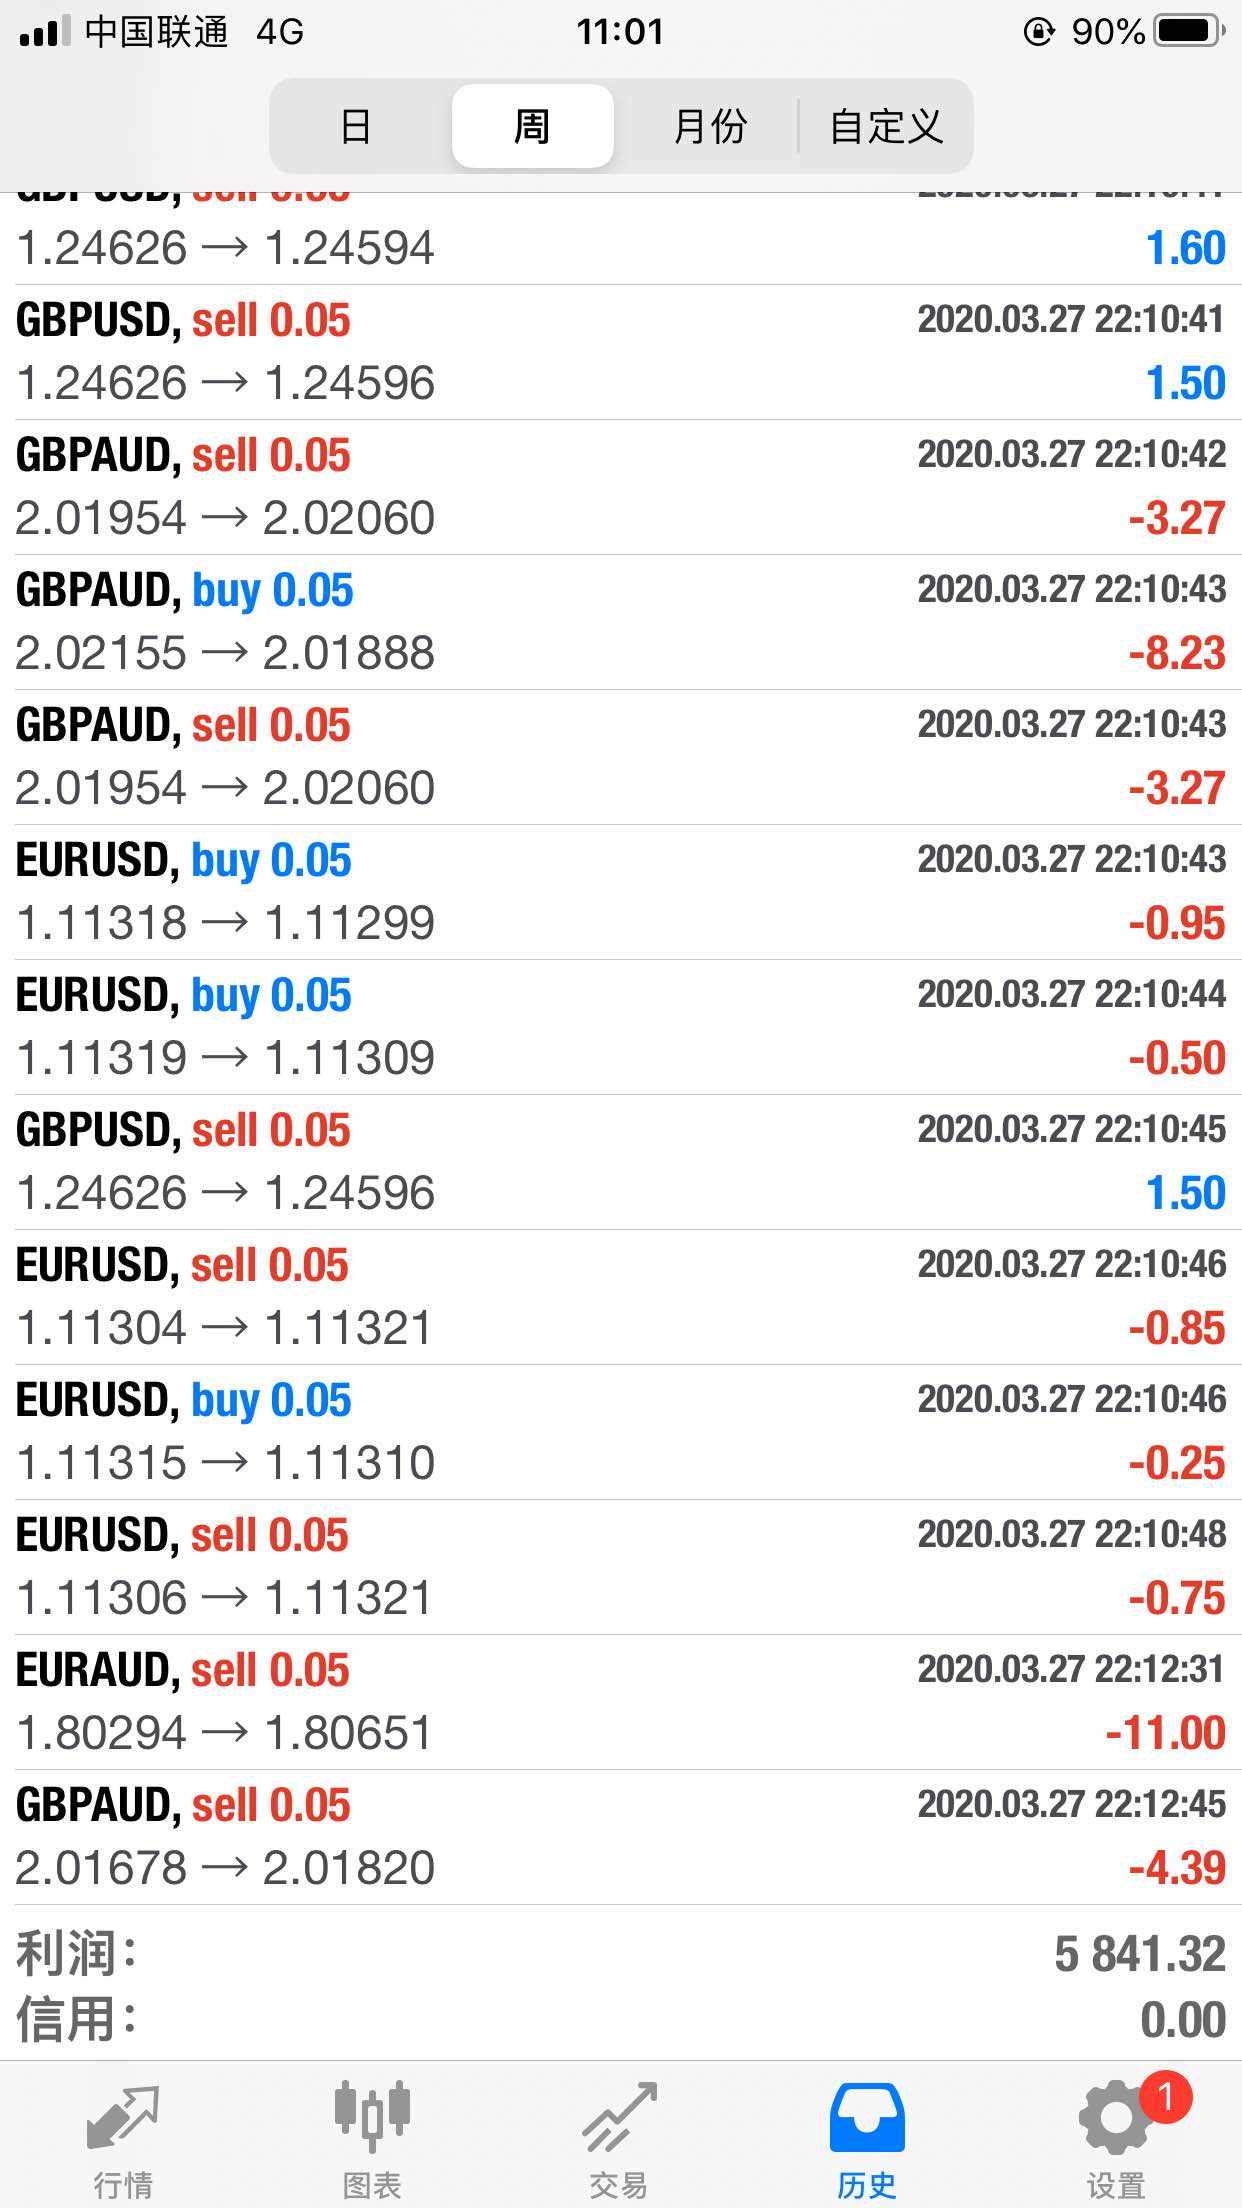Tap the 利润 profit total 5 841.32
Viewport: 1242px width, 2208px height.
[x=1139, y=1953]
